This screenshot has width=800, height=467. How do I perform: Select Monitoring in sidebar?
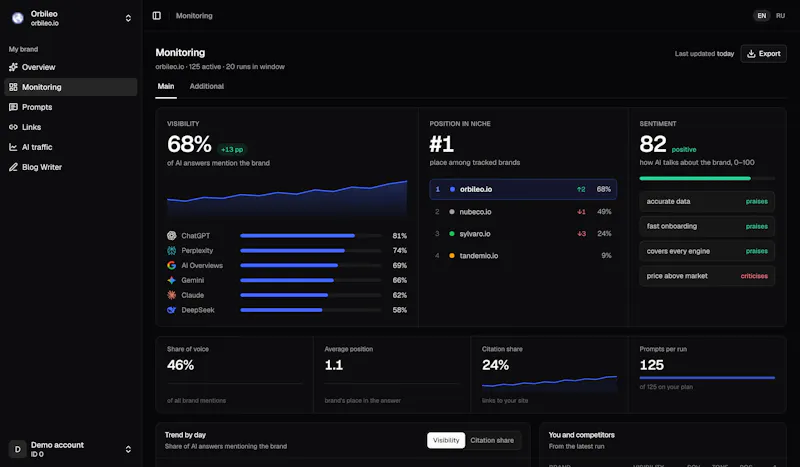click(70, 87)
